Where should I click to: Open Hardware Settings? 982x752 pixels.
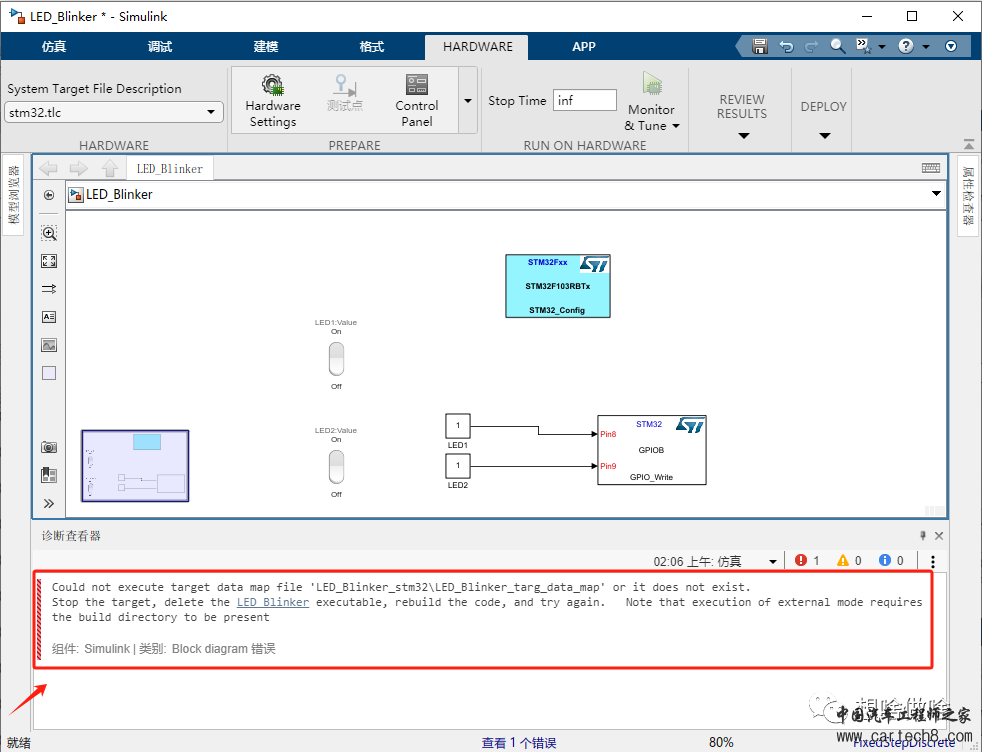(272, 101)
